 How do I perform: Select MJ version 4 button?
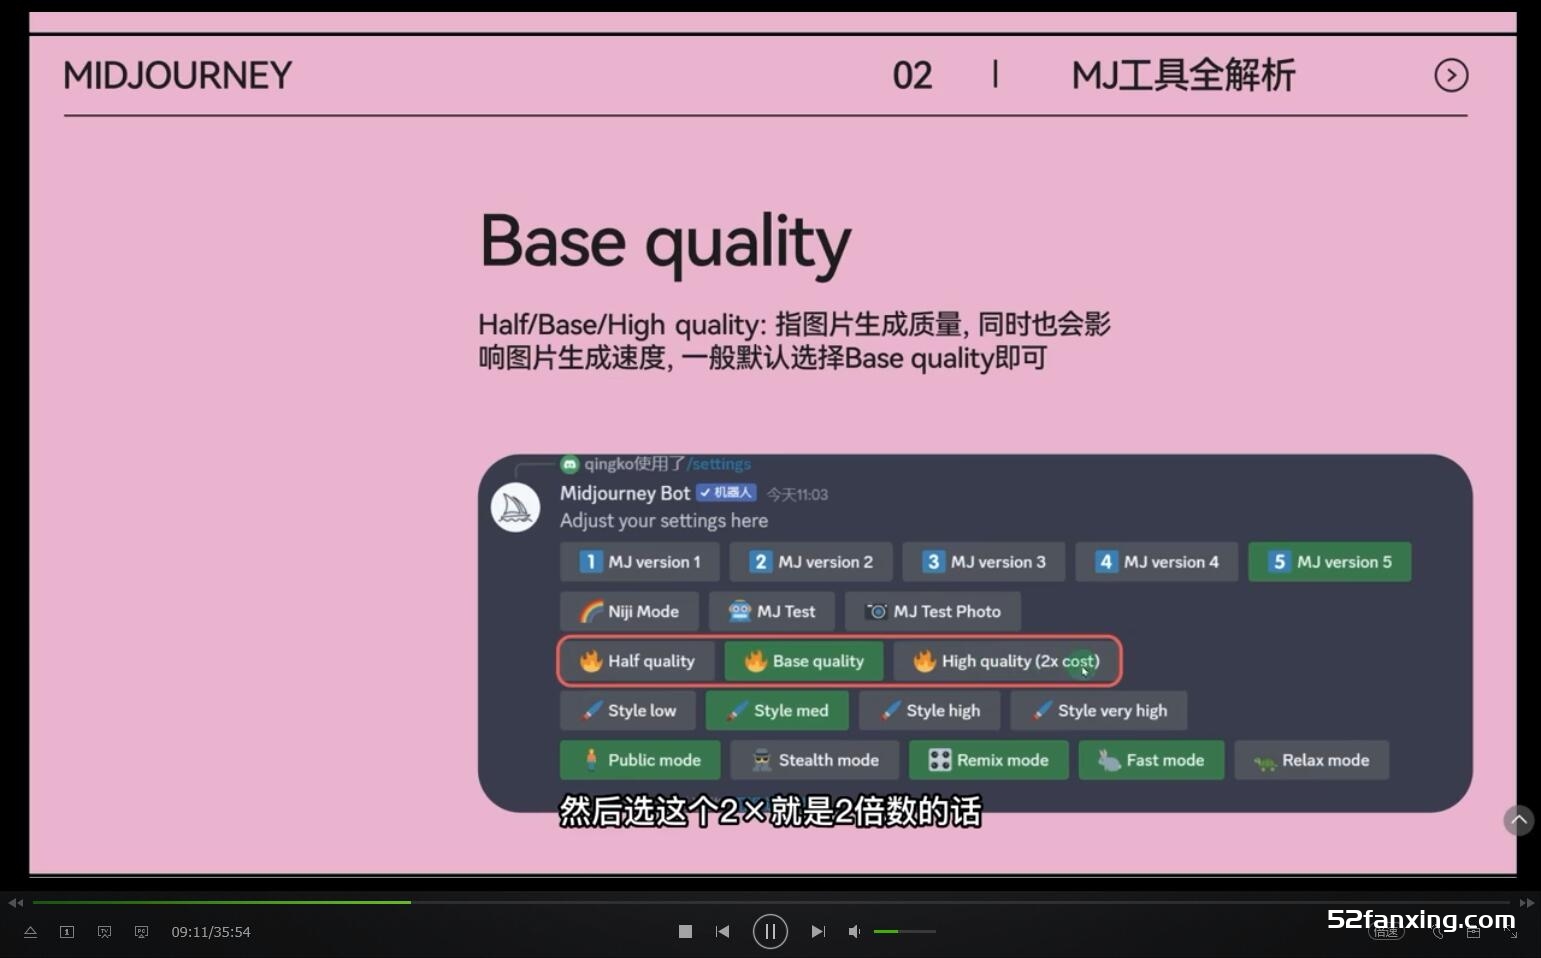click(x=1157, y=562)
